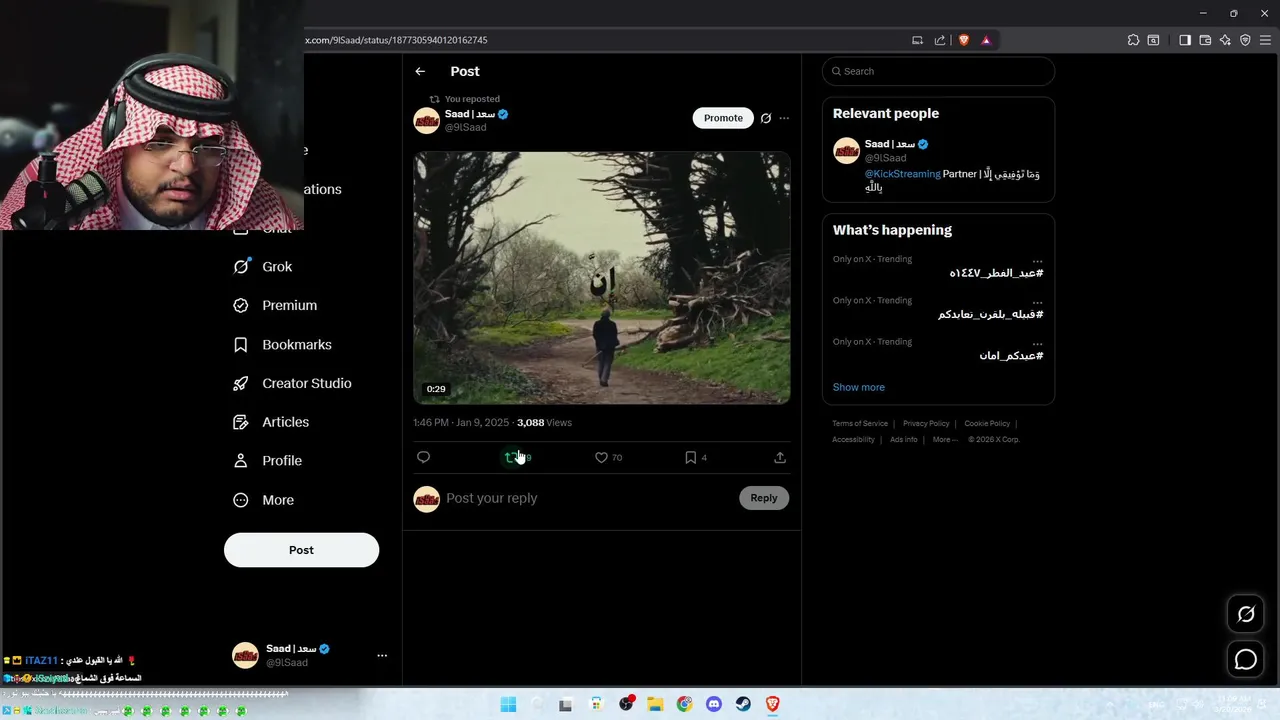
Task: Open the post's three-dot options menu
Action: 784,118
